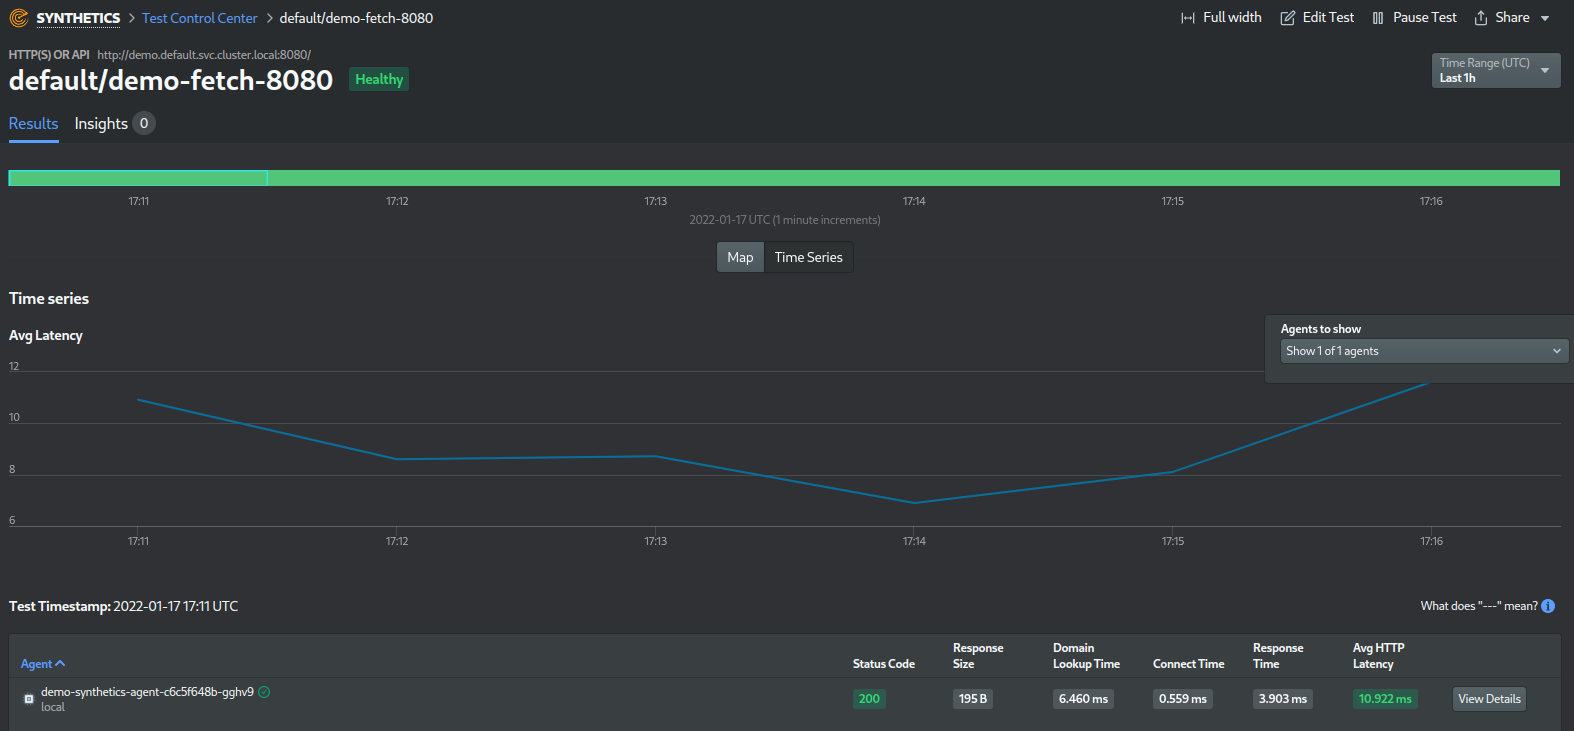The width and height of the screenshot is (1574, 731).
Task: Click the "What does --- mean?" text
Action: coord(1479,606)
